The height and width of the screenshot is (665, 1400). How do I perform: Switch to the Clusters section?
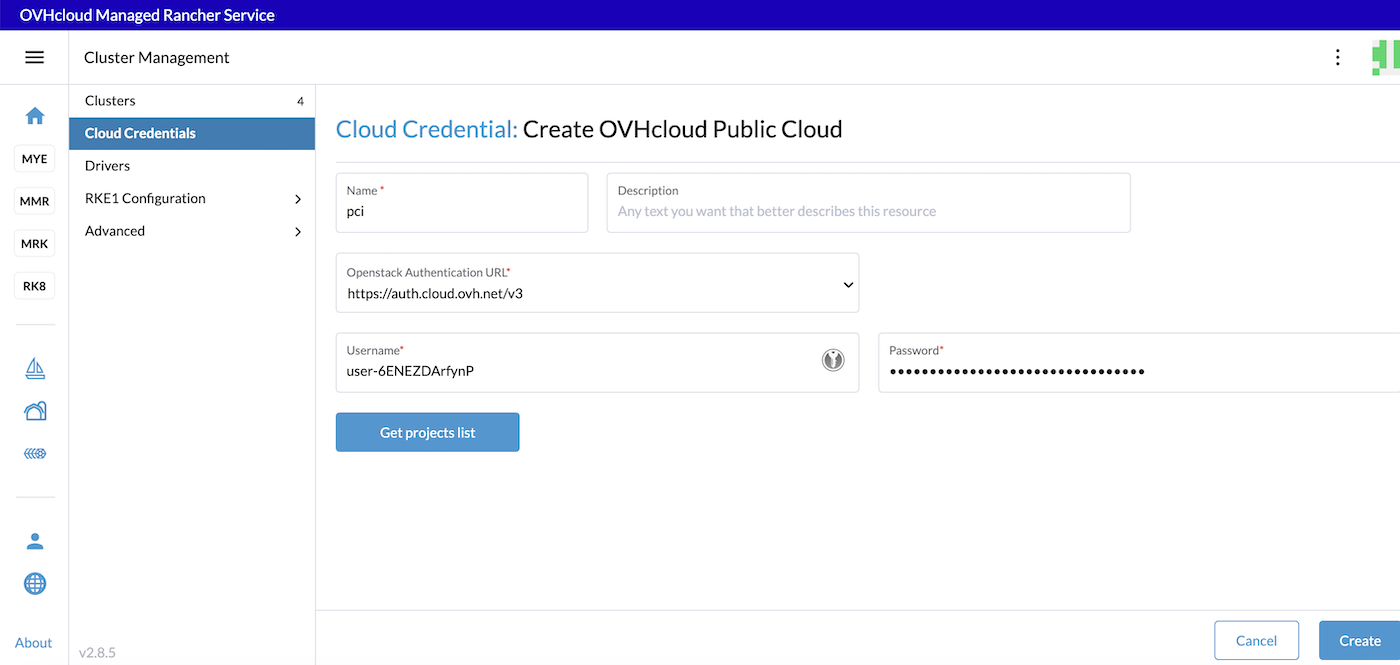coord(109,100)
